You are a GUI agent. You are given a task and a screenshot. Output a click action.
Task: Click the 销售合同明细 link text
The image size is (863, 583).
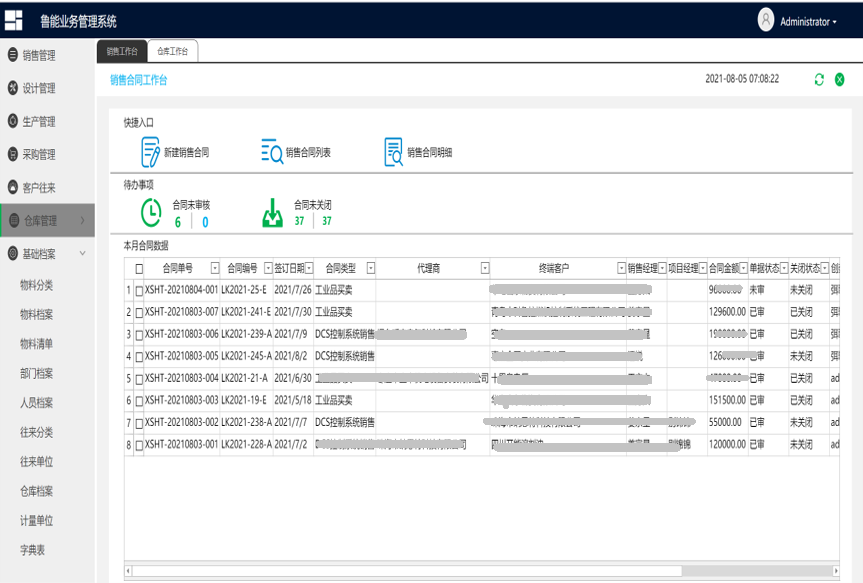(x=430, y=152)
